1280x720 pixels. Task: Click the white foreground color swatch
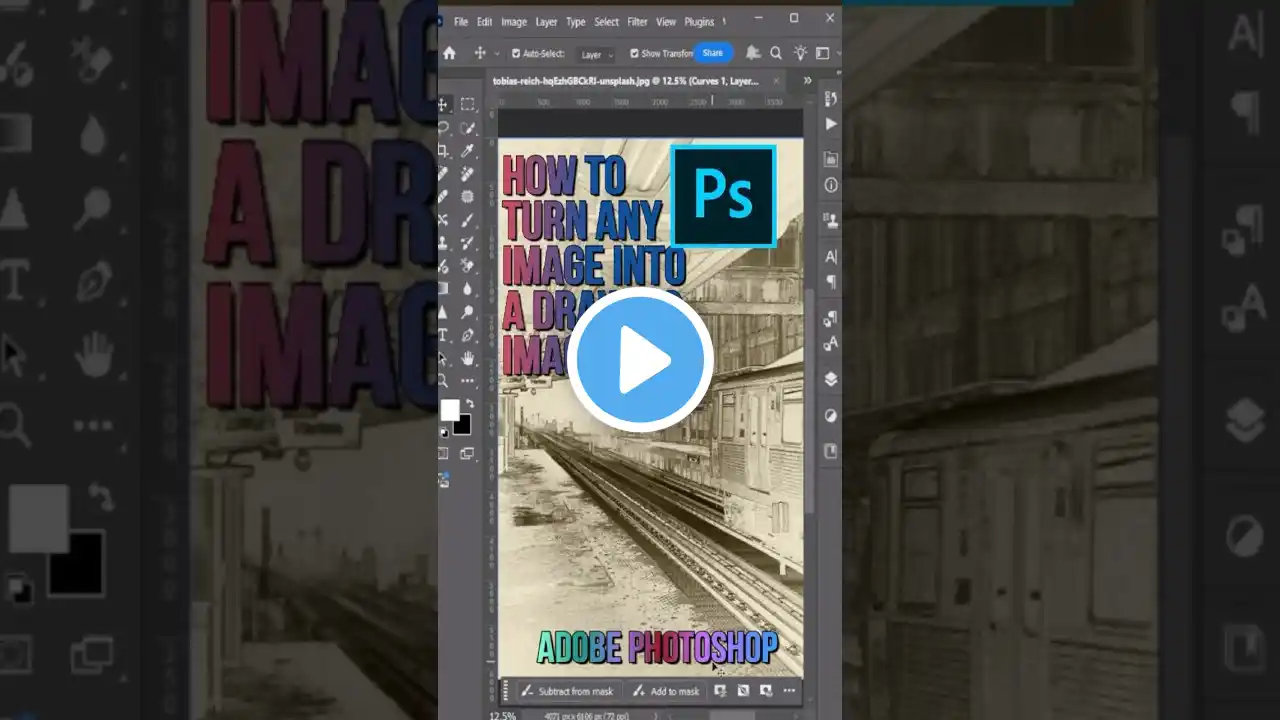click(450, 410)
